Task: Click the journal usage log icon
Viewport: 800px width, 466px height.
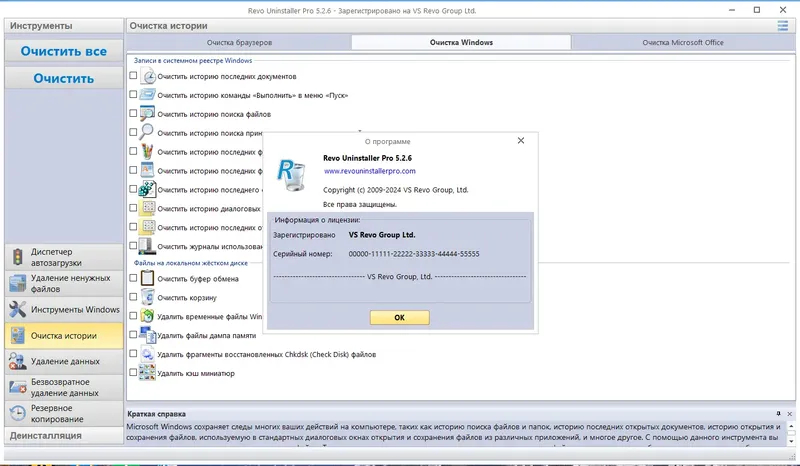Action: pyautogui.click(x=147, y=246)
